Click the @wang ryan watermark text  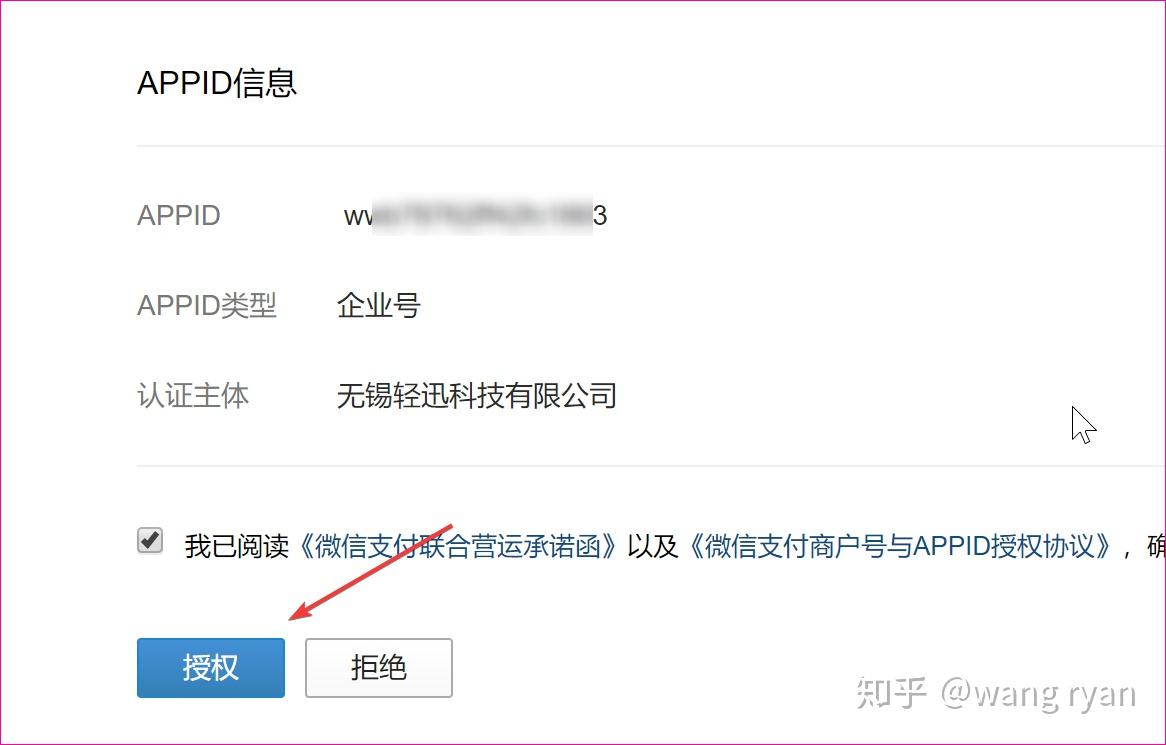(1039, 694)
